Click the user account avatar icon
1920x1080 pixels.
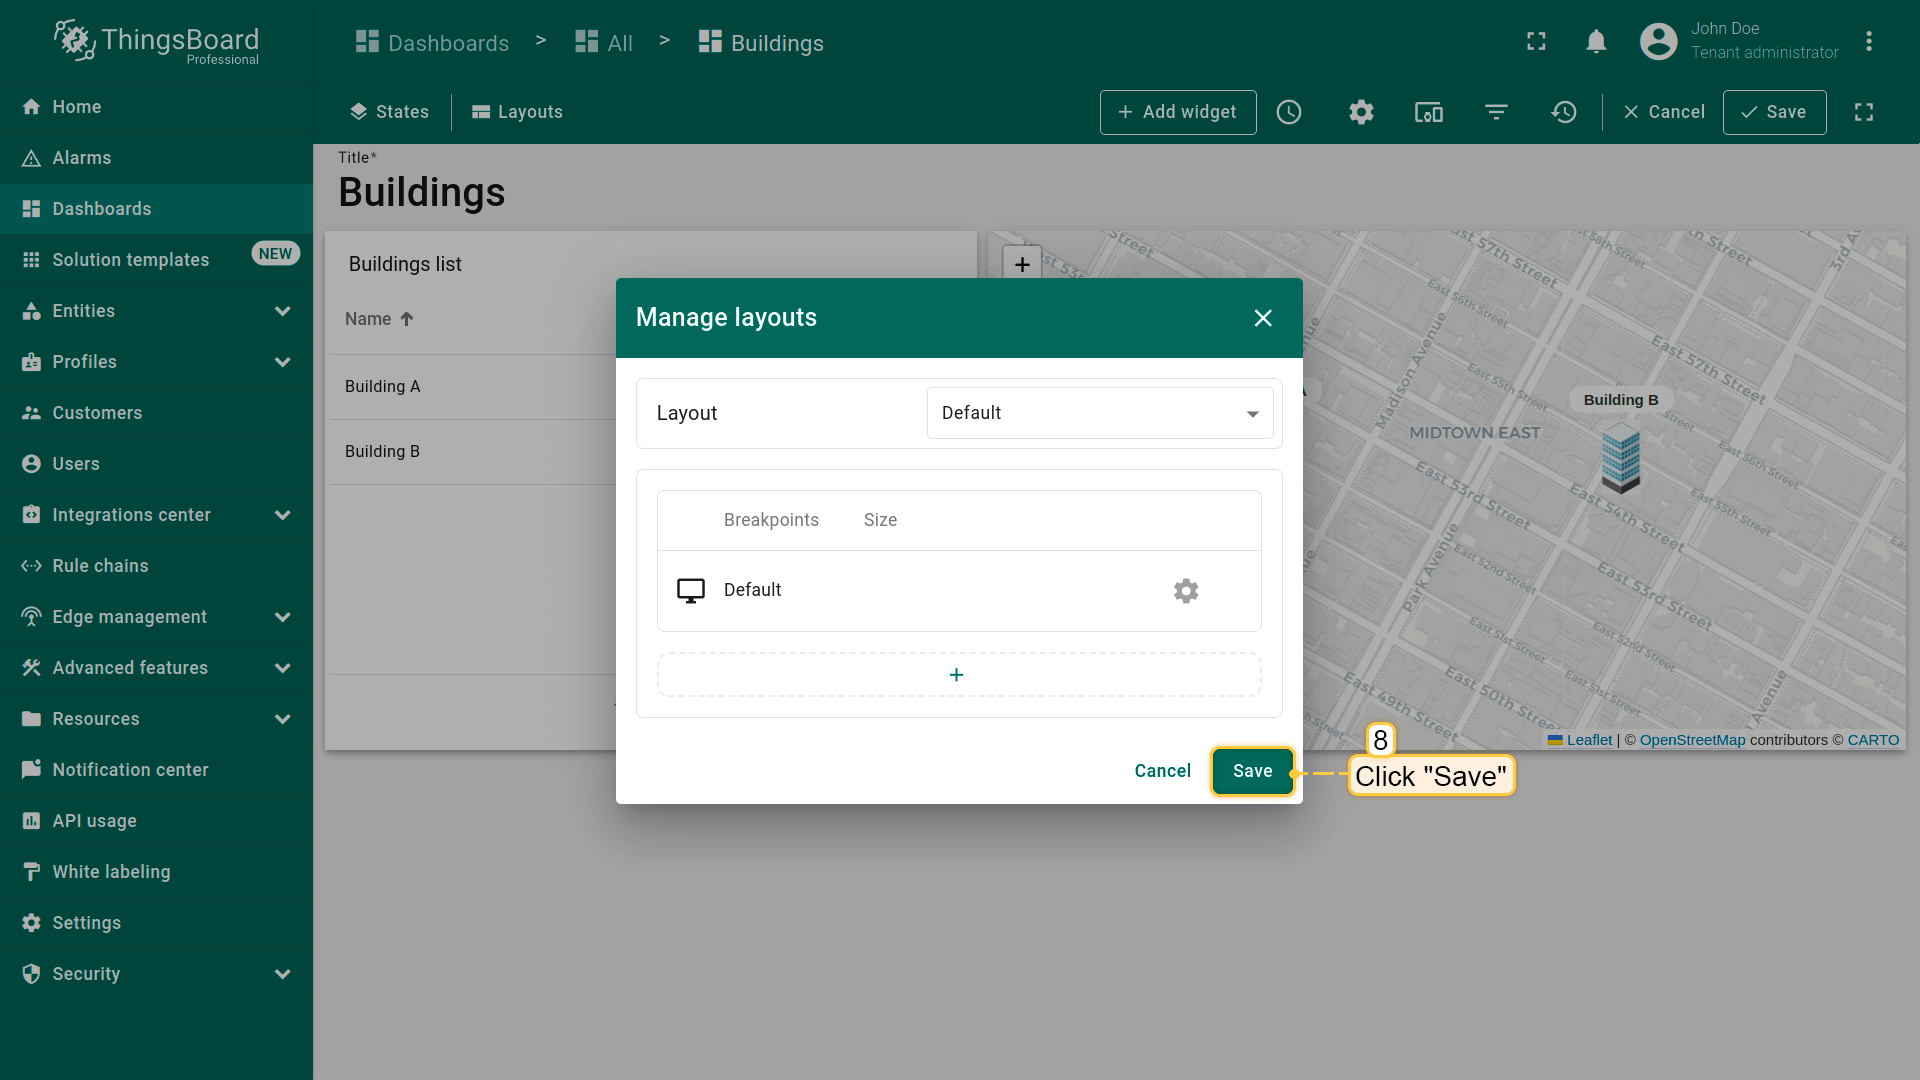tap(1658, 42)
